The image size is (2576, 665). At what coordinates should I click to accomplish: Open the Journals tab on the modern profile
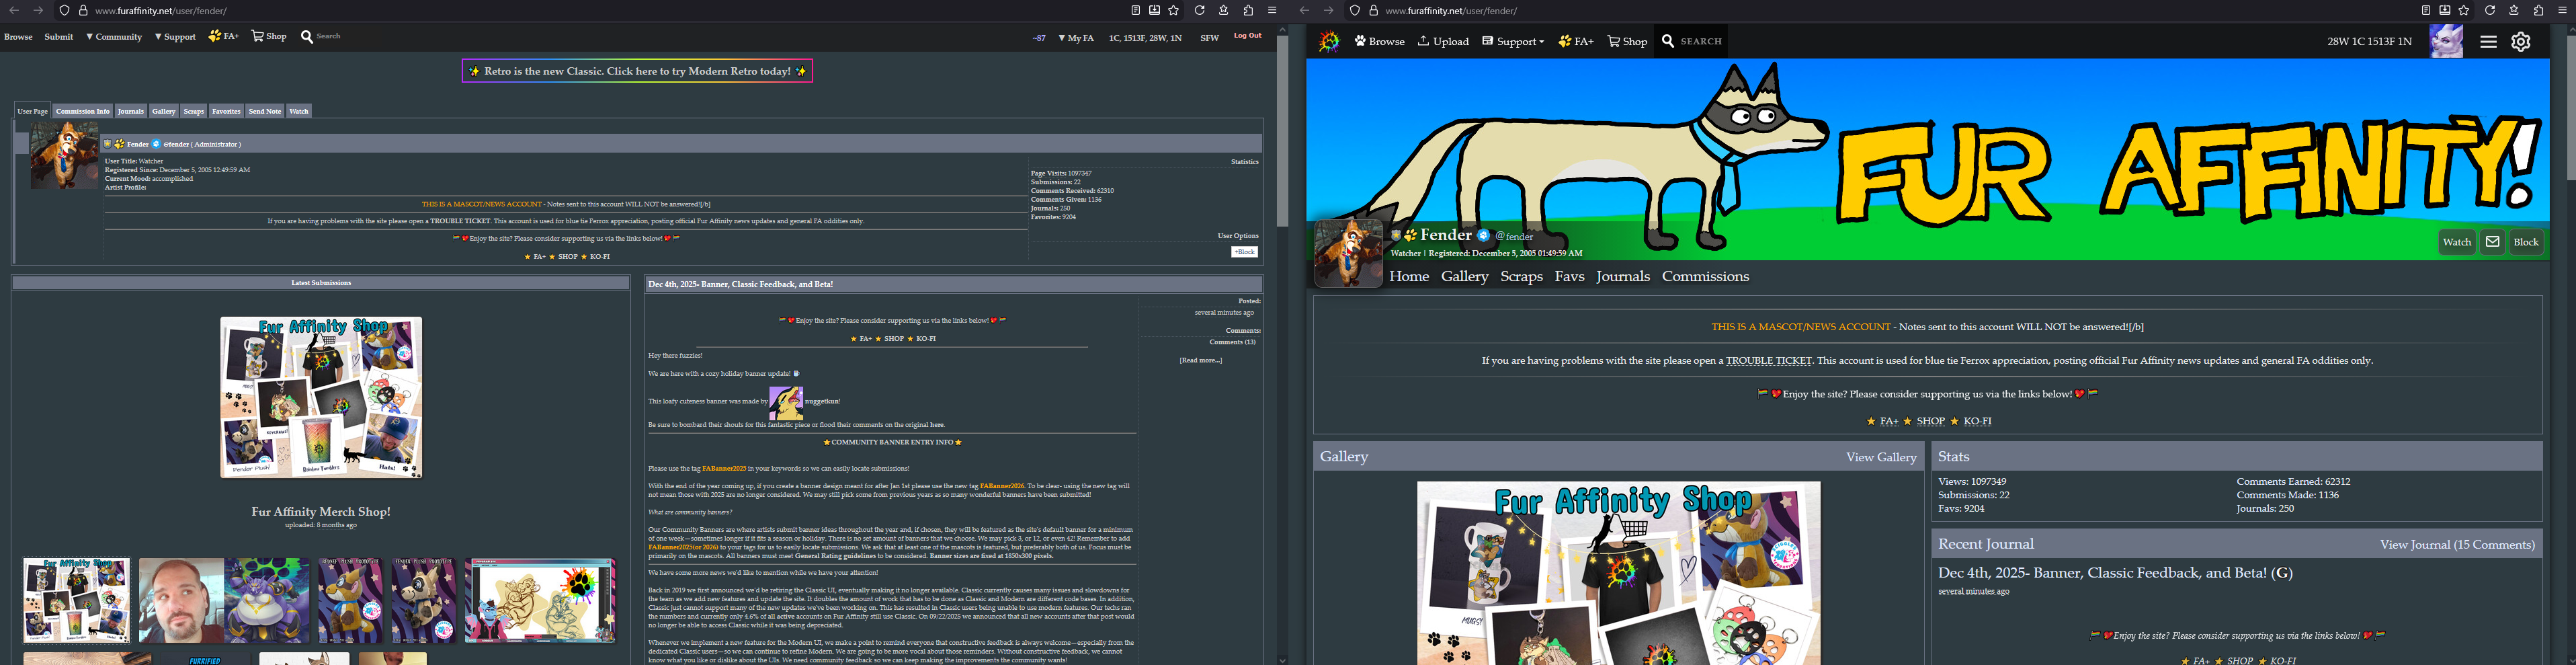click(1623, 276)
